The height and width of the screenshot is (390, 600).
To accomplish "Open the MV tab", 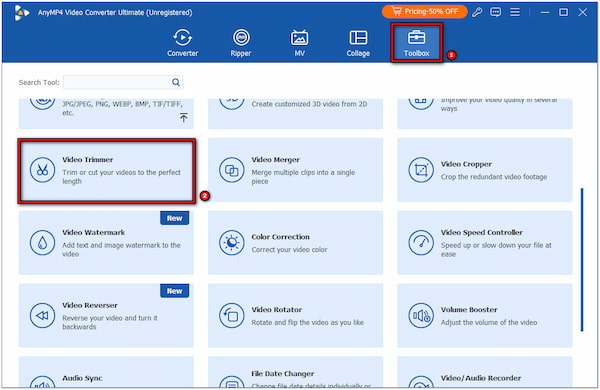I will [x=299, y=43].
